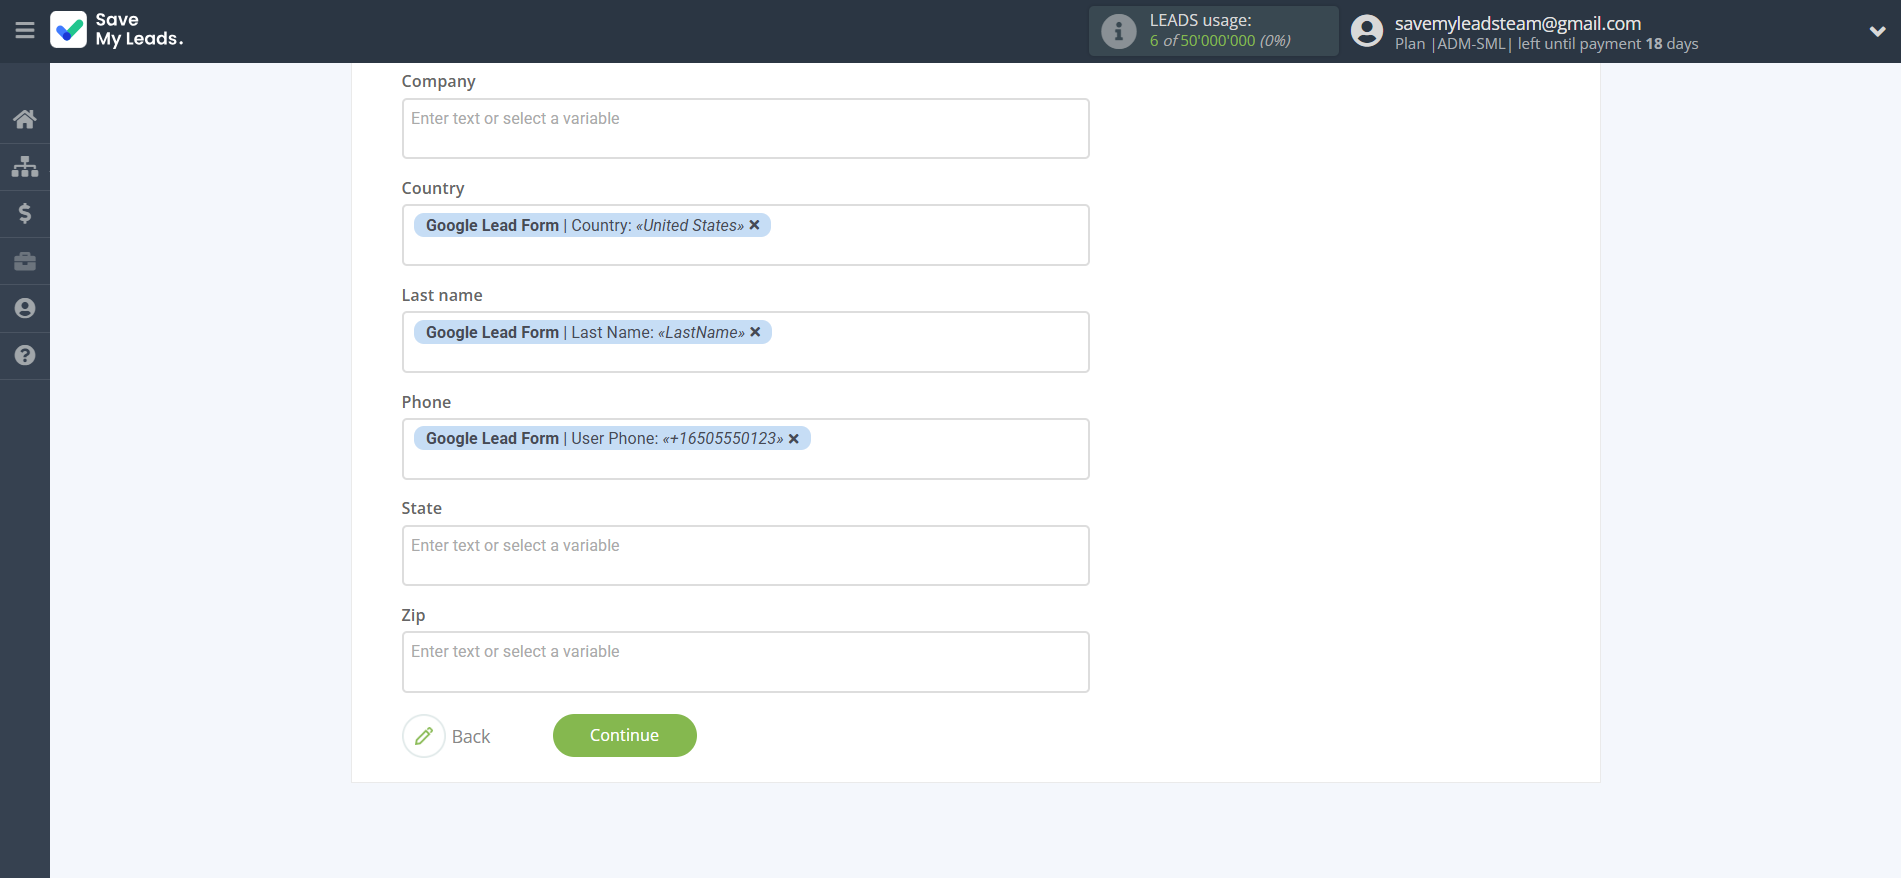The image size is (1901, 878).
Task: Remove the Last Name variable tag
Action: pyautogui.click(x=756, y=332)
